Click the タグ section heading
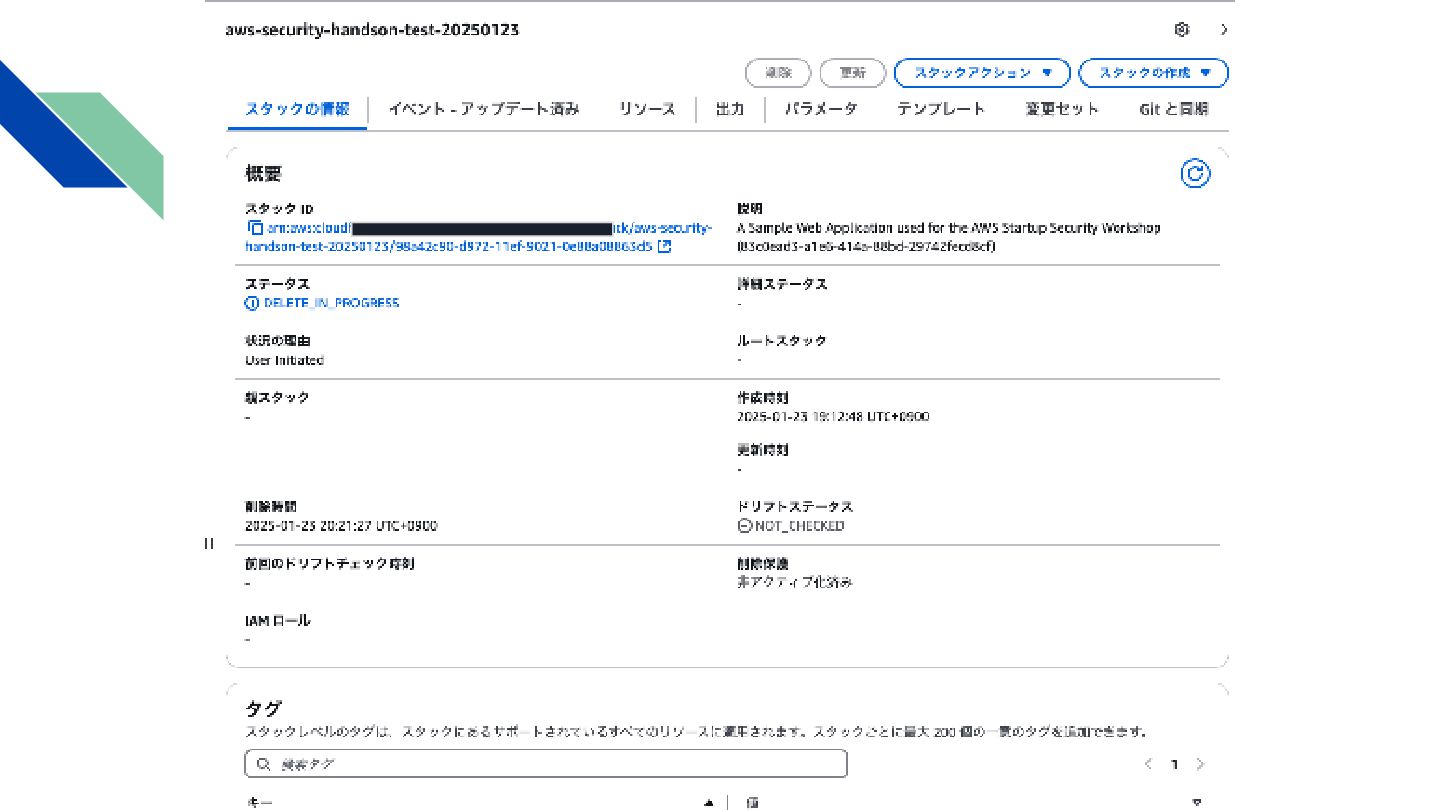The image size is (1440, 810). [263, 709]
